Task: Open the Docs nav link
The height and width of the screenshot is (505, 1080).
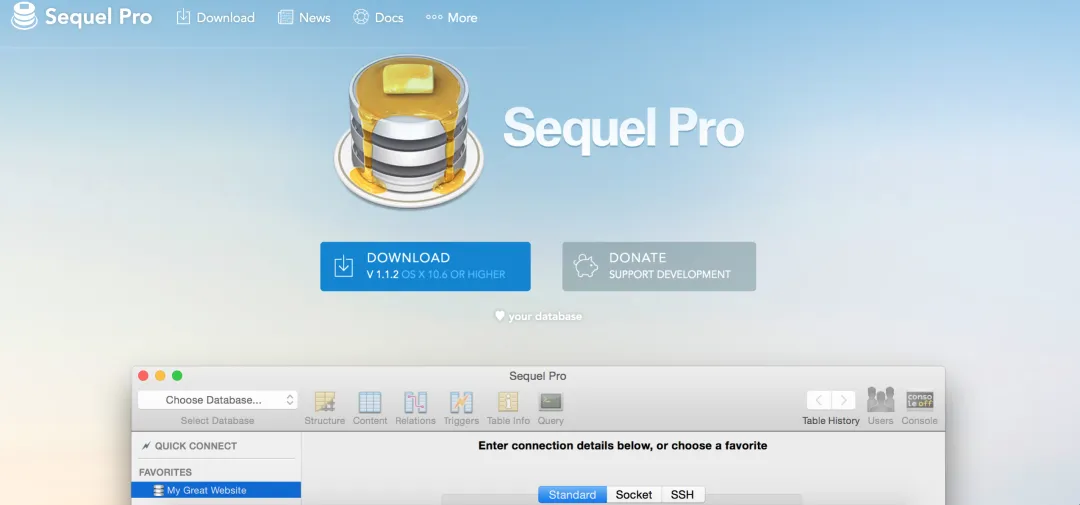Action: click(378, 18)
